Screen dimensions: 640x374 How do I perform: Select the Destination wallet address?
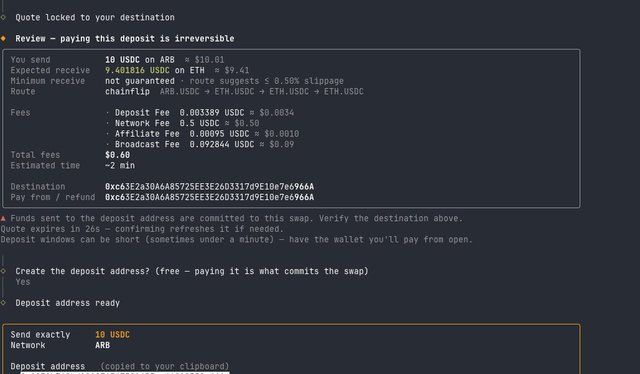coord(209,187)
